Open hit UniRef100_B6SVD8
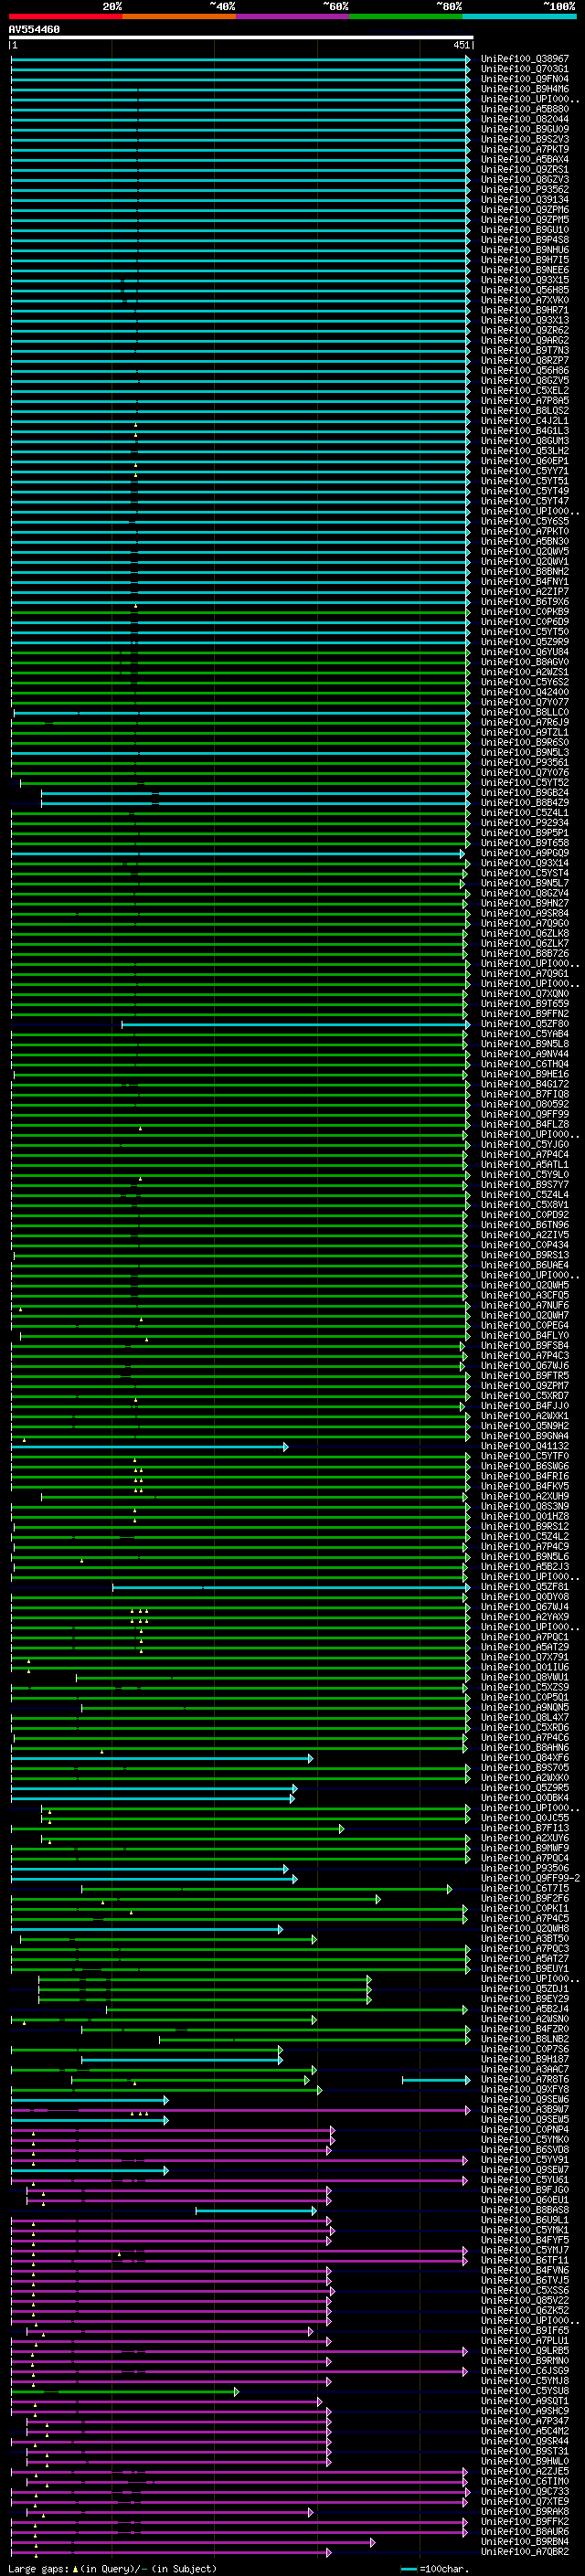 click(x=525, y=2150)
